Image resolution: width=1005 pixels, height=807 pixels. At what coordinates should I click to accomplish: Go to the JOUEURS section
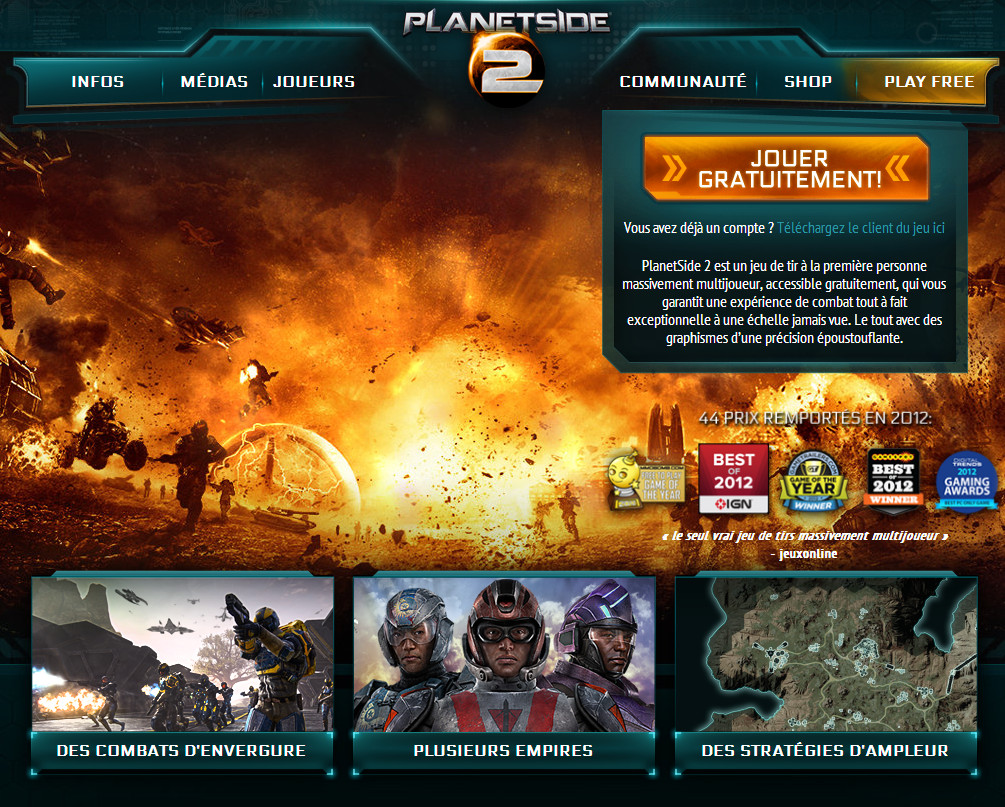pyautogui.click(x=314, y=82)
